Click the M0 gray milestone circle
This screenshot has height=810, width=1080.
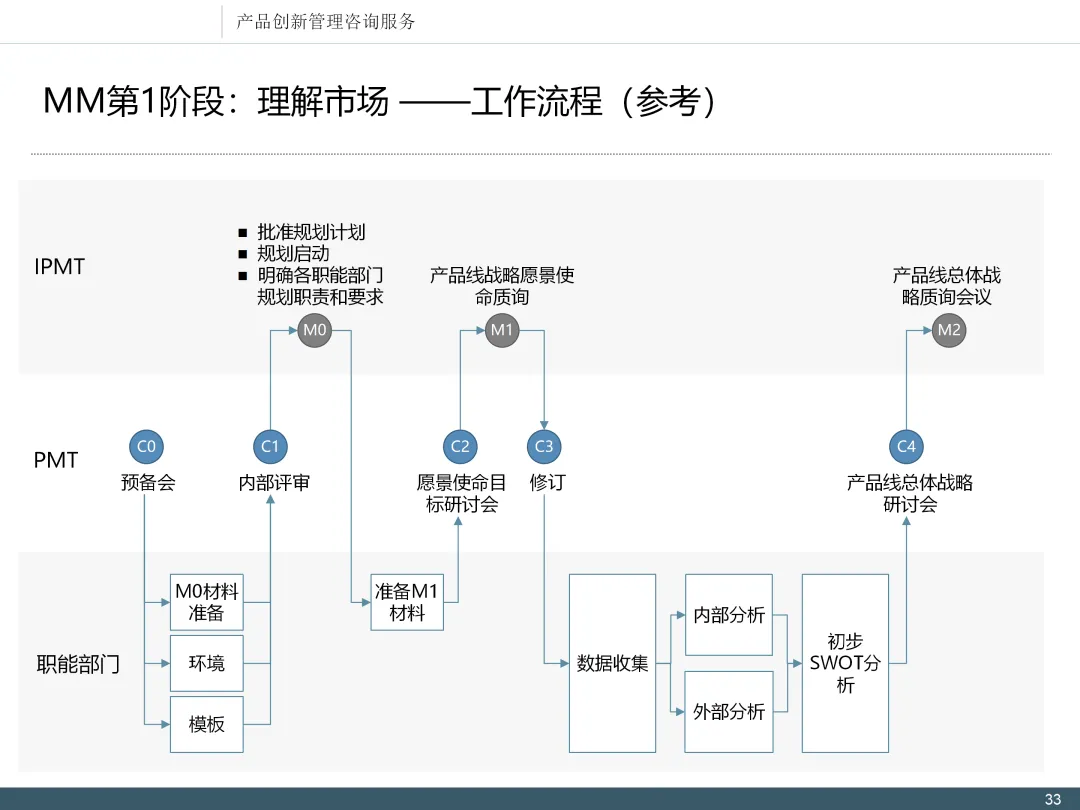coord(315,330)
